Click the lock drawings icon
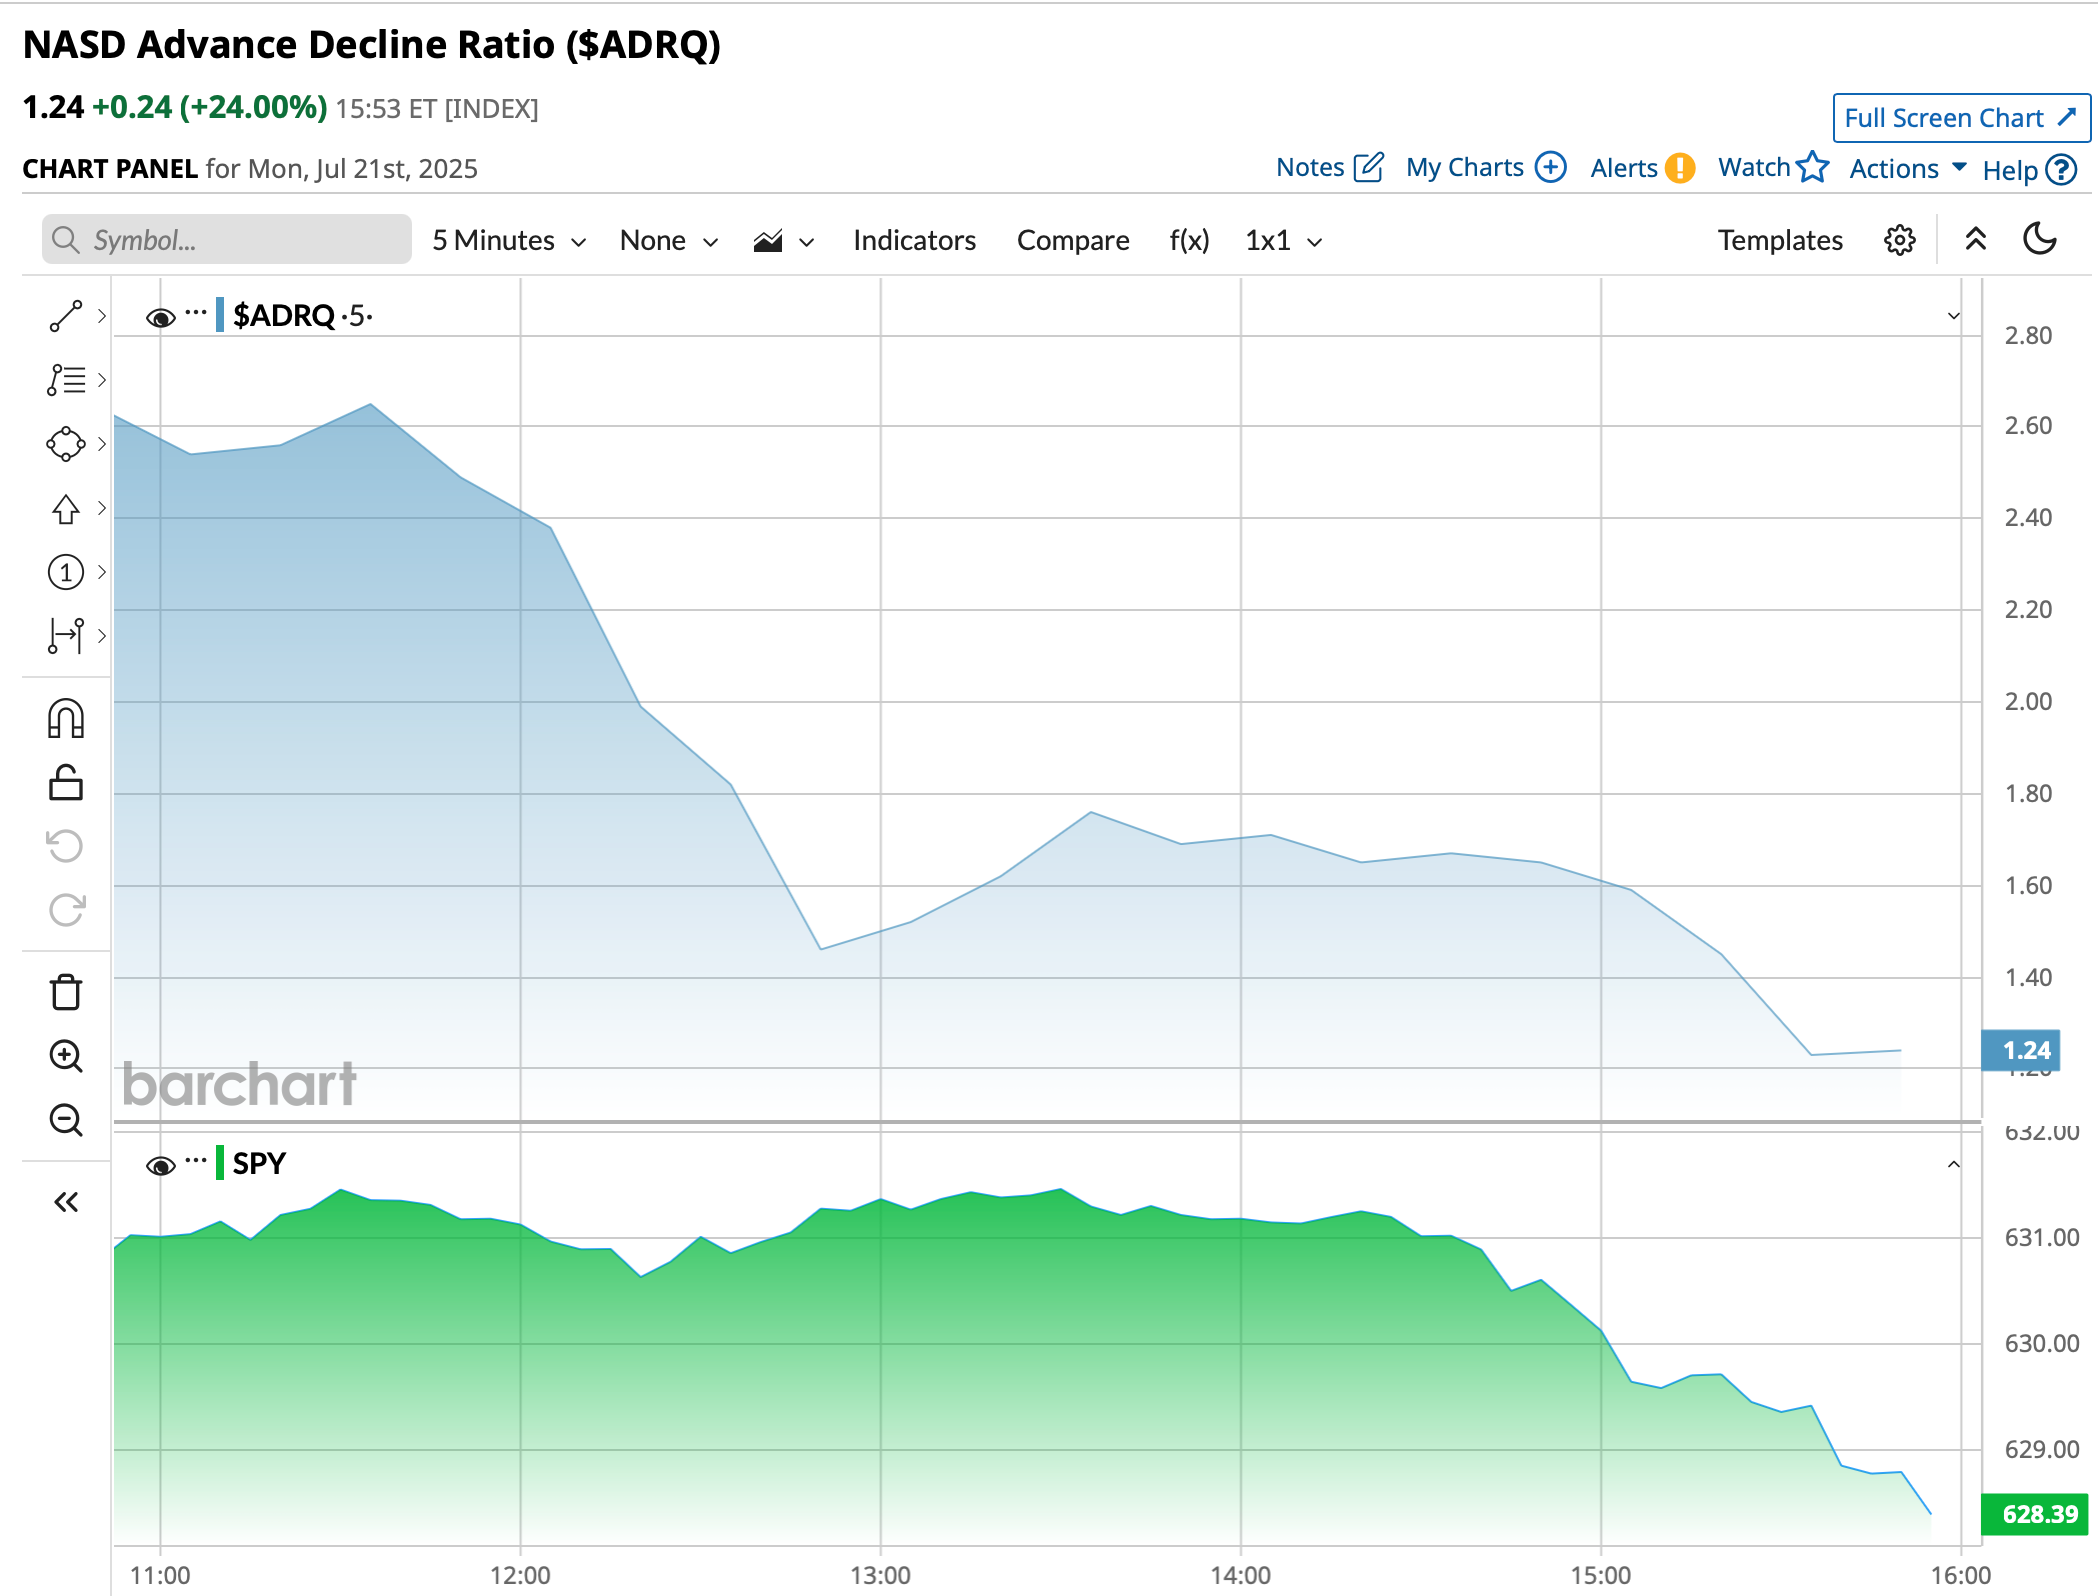 click(66, 783)
